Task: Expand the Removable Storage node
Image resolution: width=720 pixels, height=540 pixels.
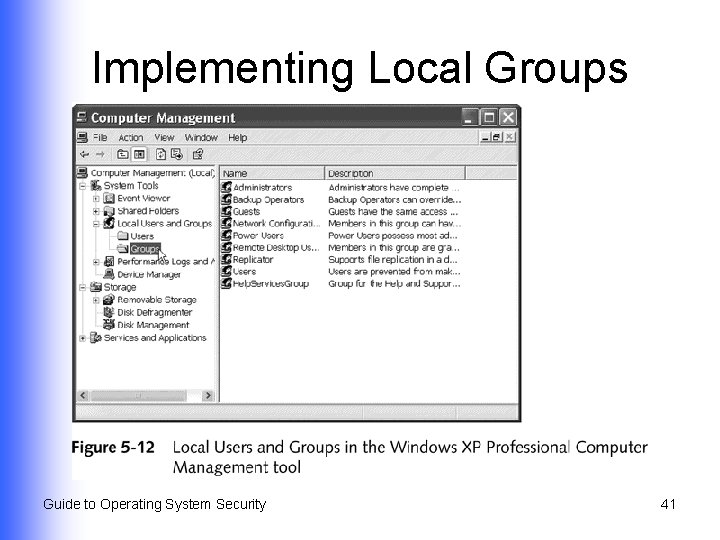Action: (96, 300)
